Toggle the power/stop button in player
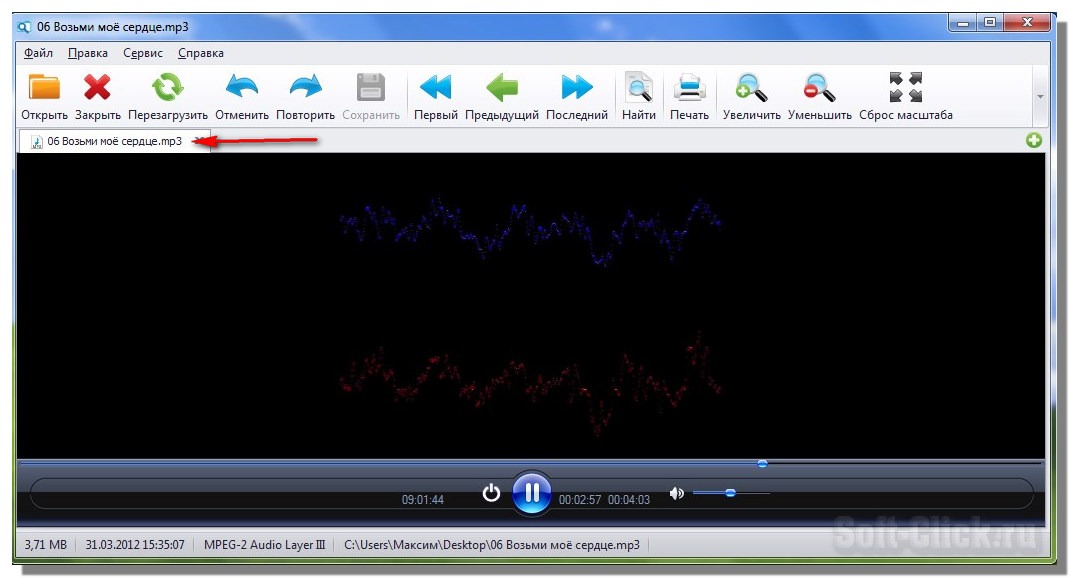This screenshot has width=1070, height=578. point(491,492)
